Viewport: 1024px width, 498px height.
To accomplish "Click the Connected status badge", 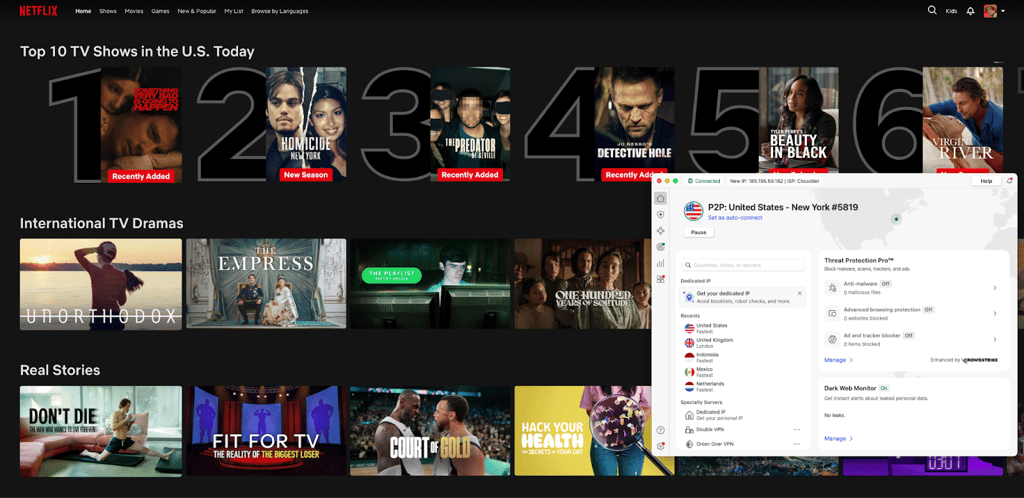I will pos(704,181).
